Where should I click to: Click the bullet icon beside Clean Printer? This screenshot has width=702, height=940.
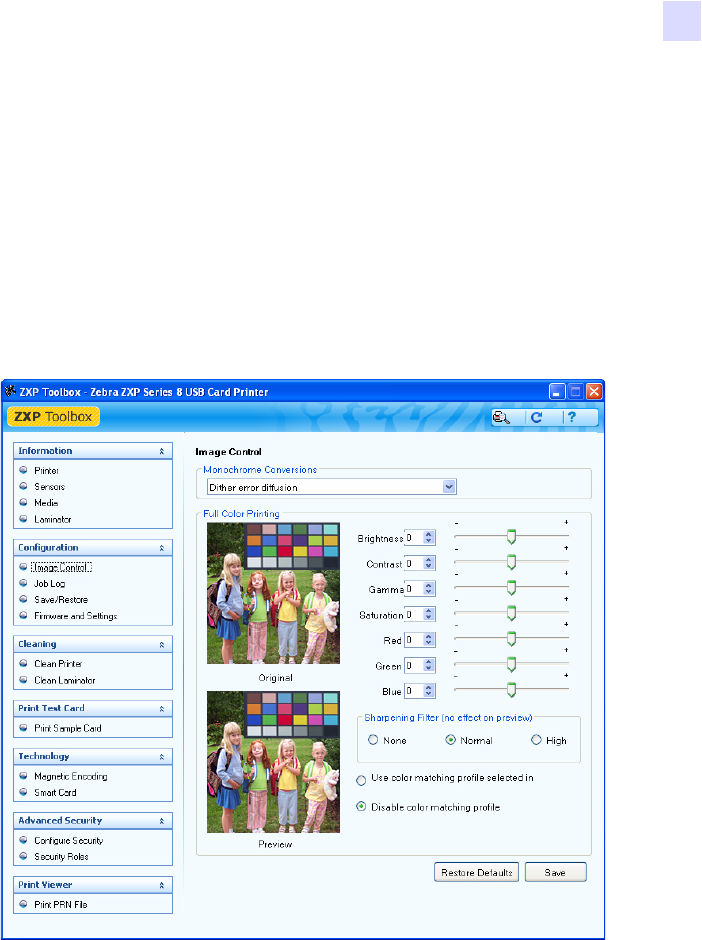click(x=23, y=663)
